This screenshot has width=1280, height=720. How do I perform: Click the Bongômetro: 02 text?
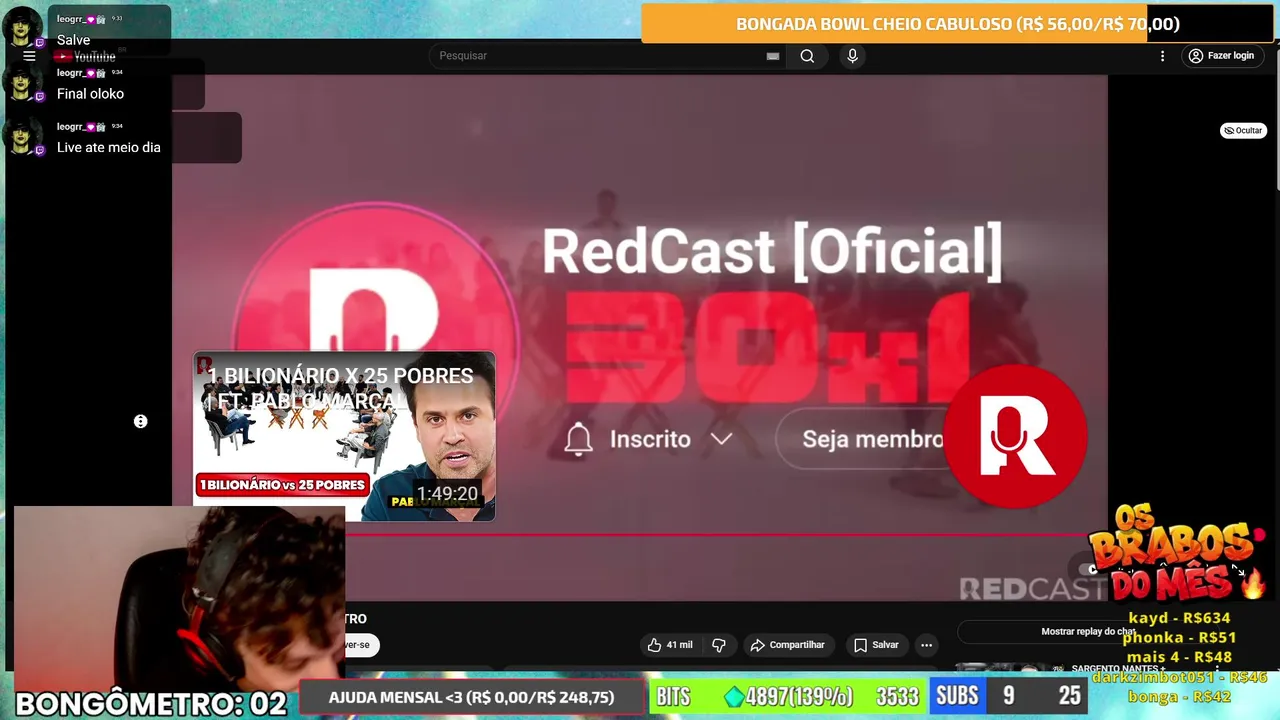[151, 703]
